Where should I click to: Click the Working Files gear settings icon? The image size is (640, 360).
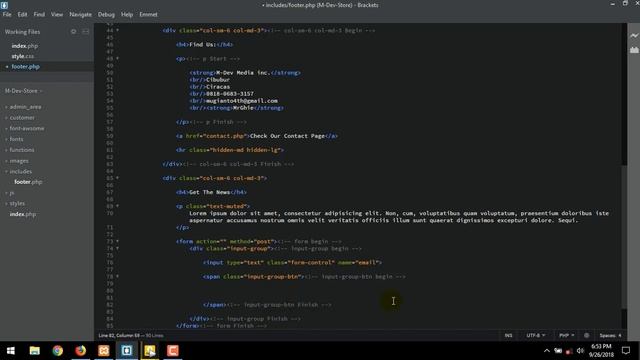[x=73, y=31]
